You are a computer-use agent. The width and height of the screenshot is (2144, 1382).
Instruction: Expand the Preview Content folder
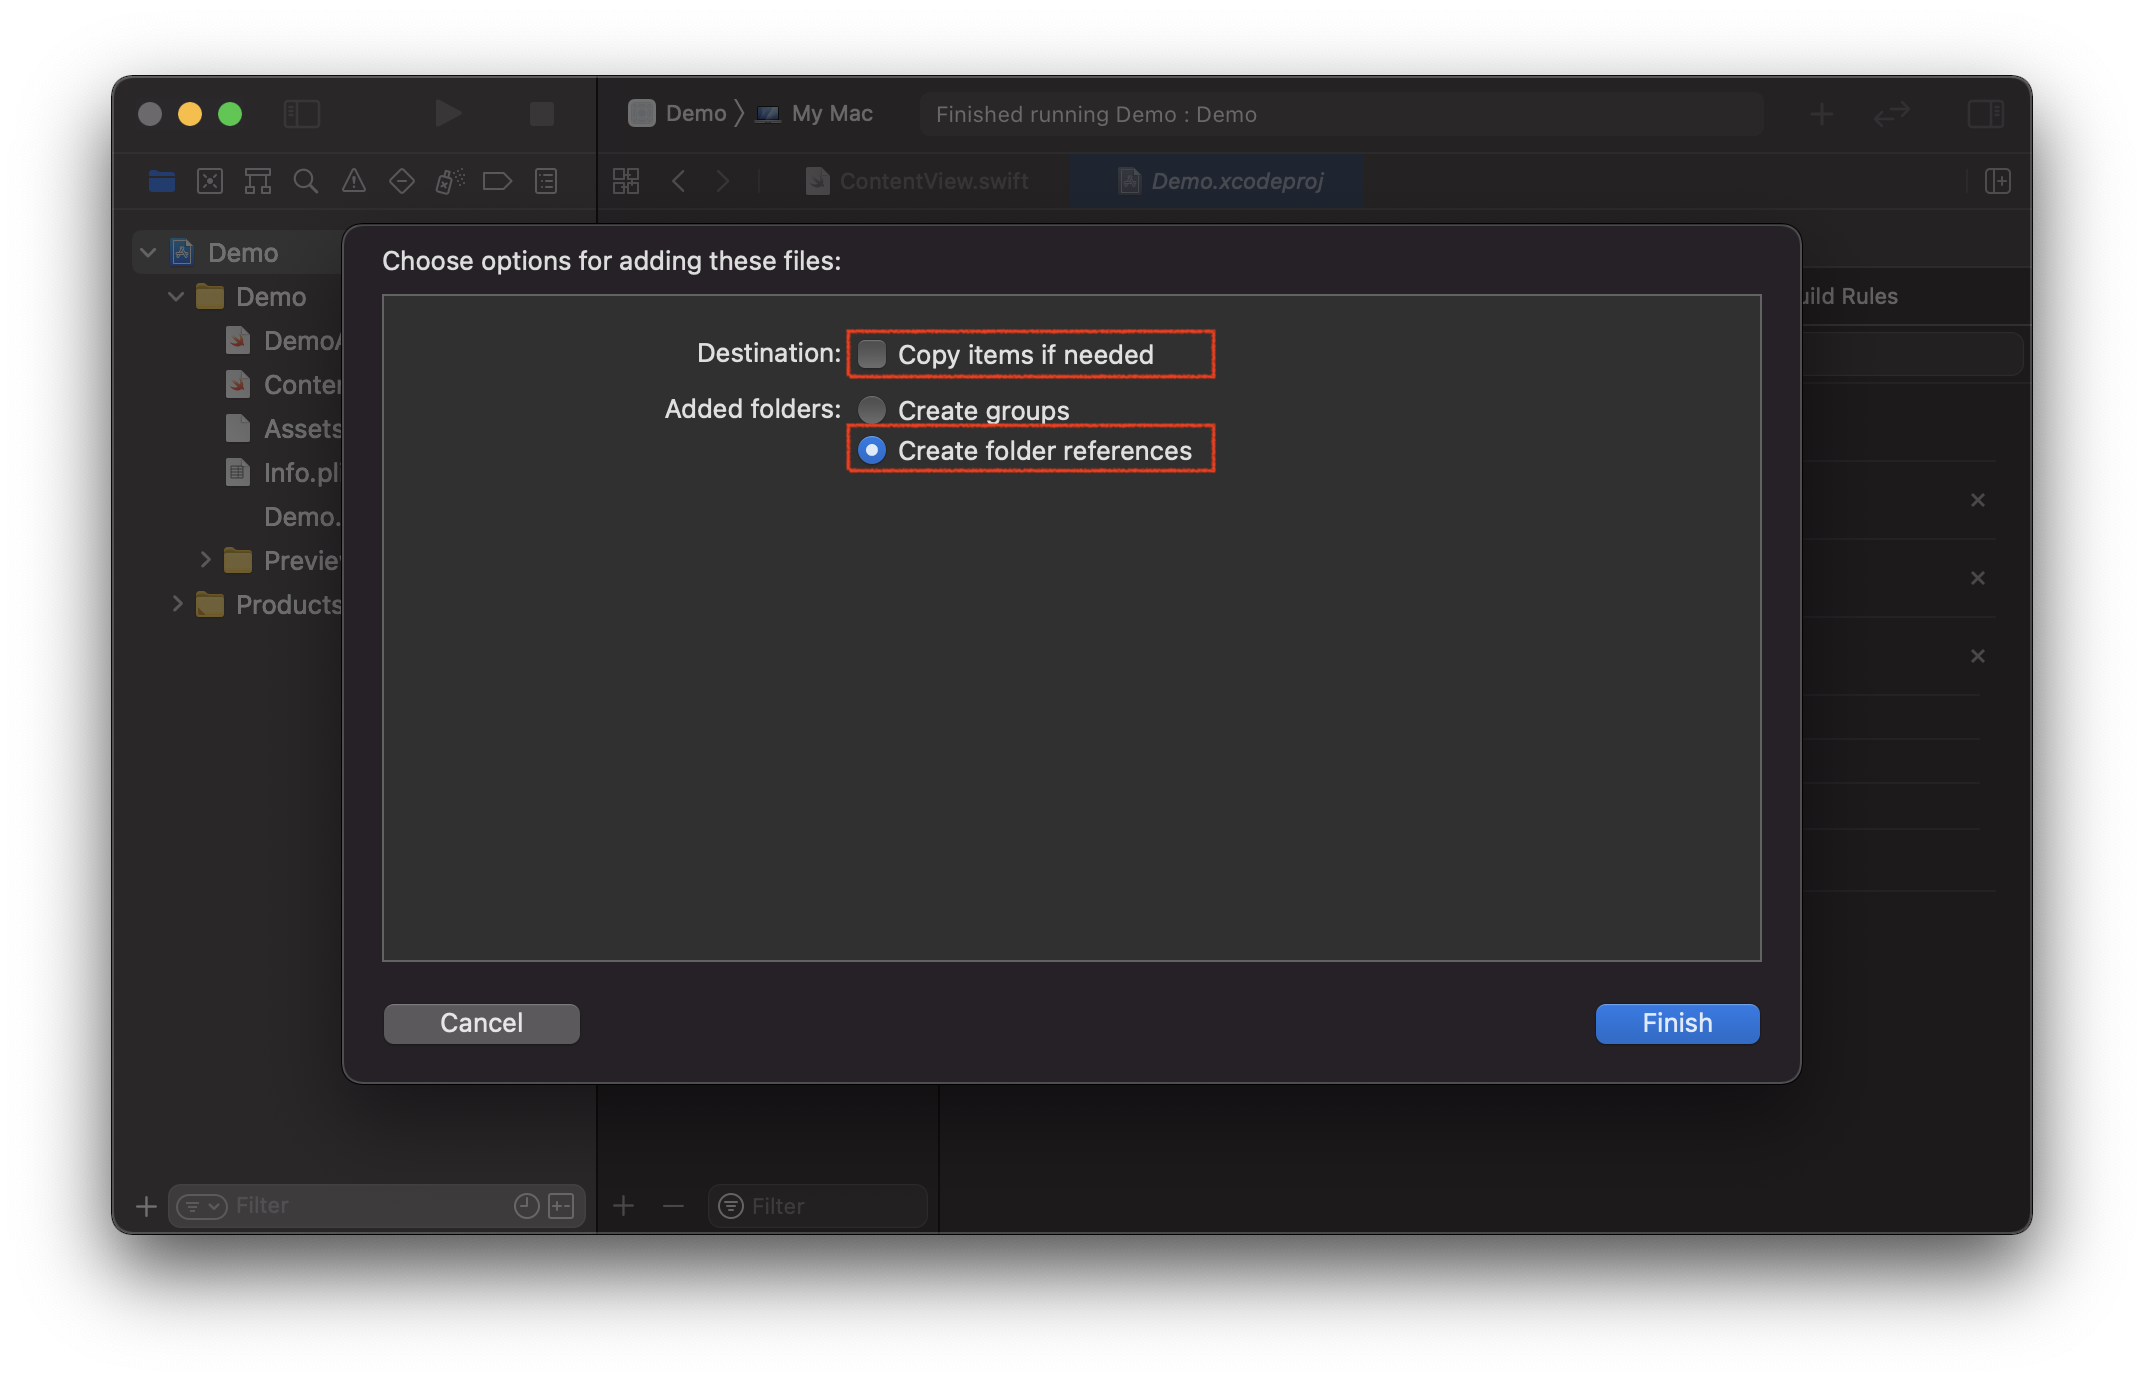(x=205, y=560)
